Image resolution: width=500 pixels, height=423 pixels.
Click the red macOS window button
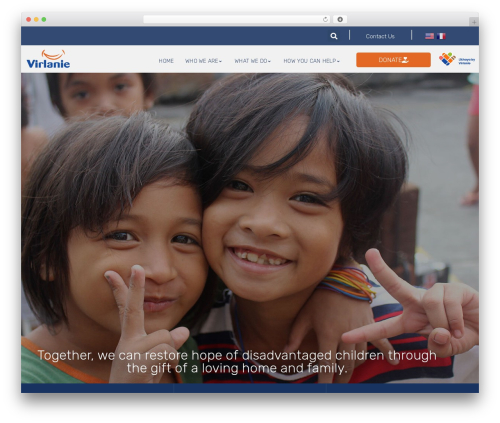tap(29, 19)
